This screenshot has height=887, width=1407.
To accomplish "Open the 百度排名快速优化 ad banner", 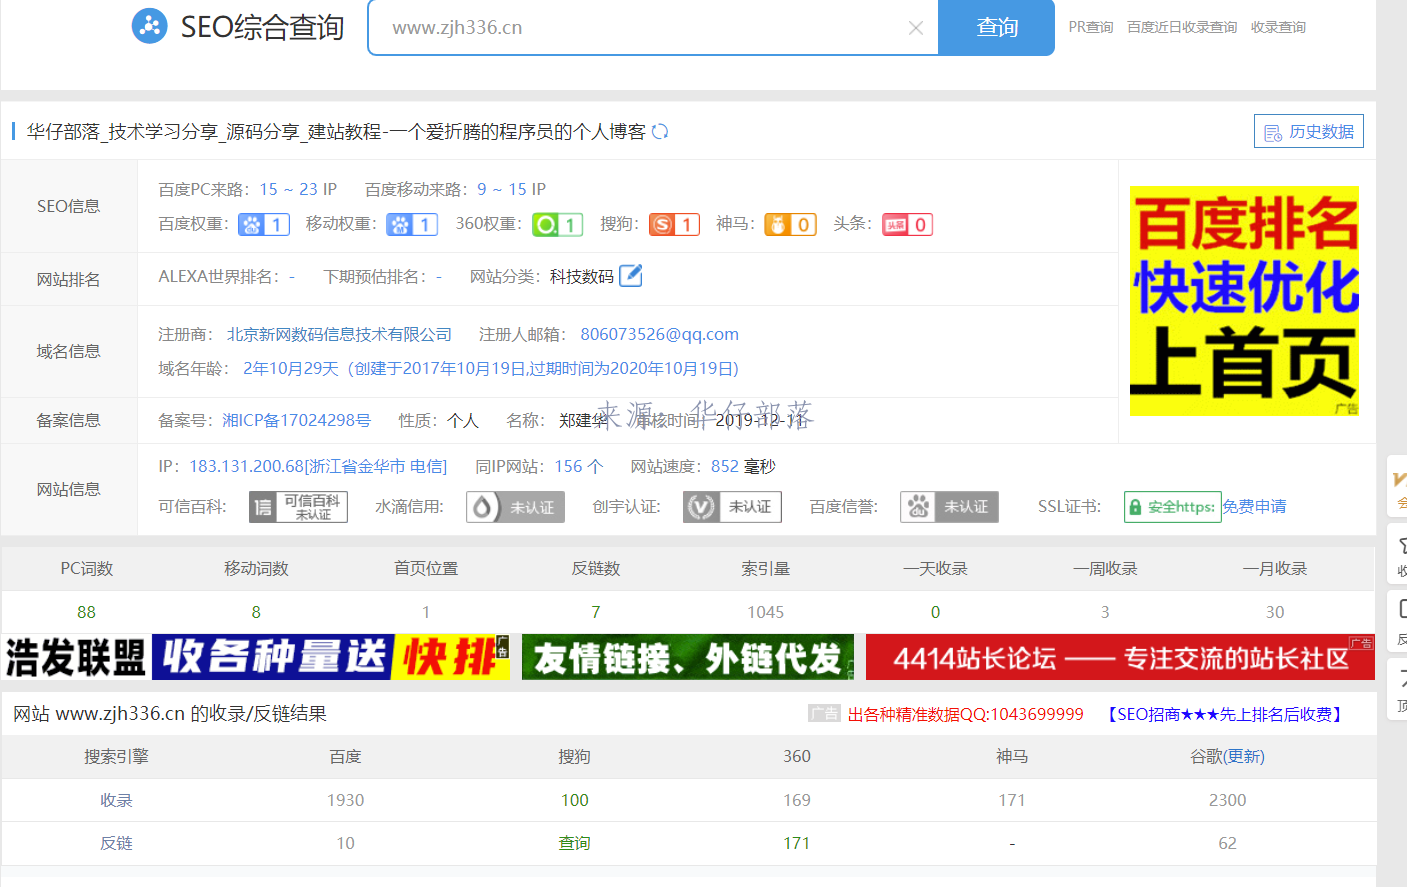I will pos(1244,301).
